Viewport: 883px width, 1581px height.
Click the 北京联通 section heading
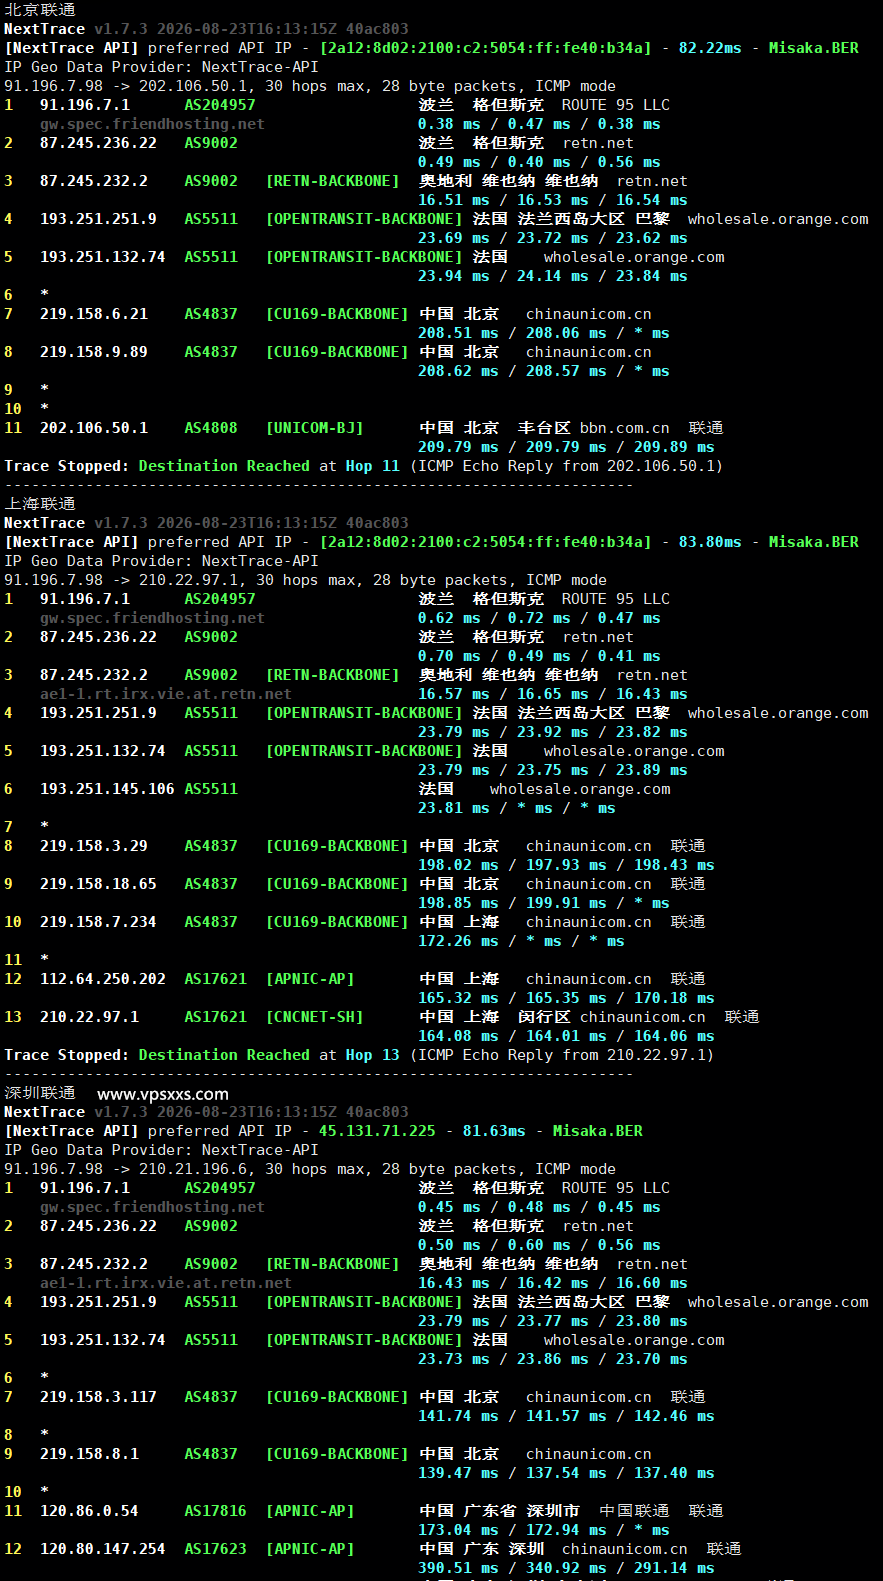40,9
